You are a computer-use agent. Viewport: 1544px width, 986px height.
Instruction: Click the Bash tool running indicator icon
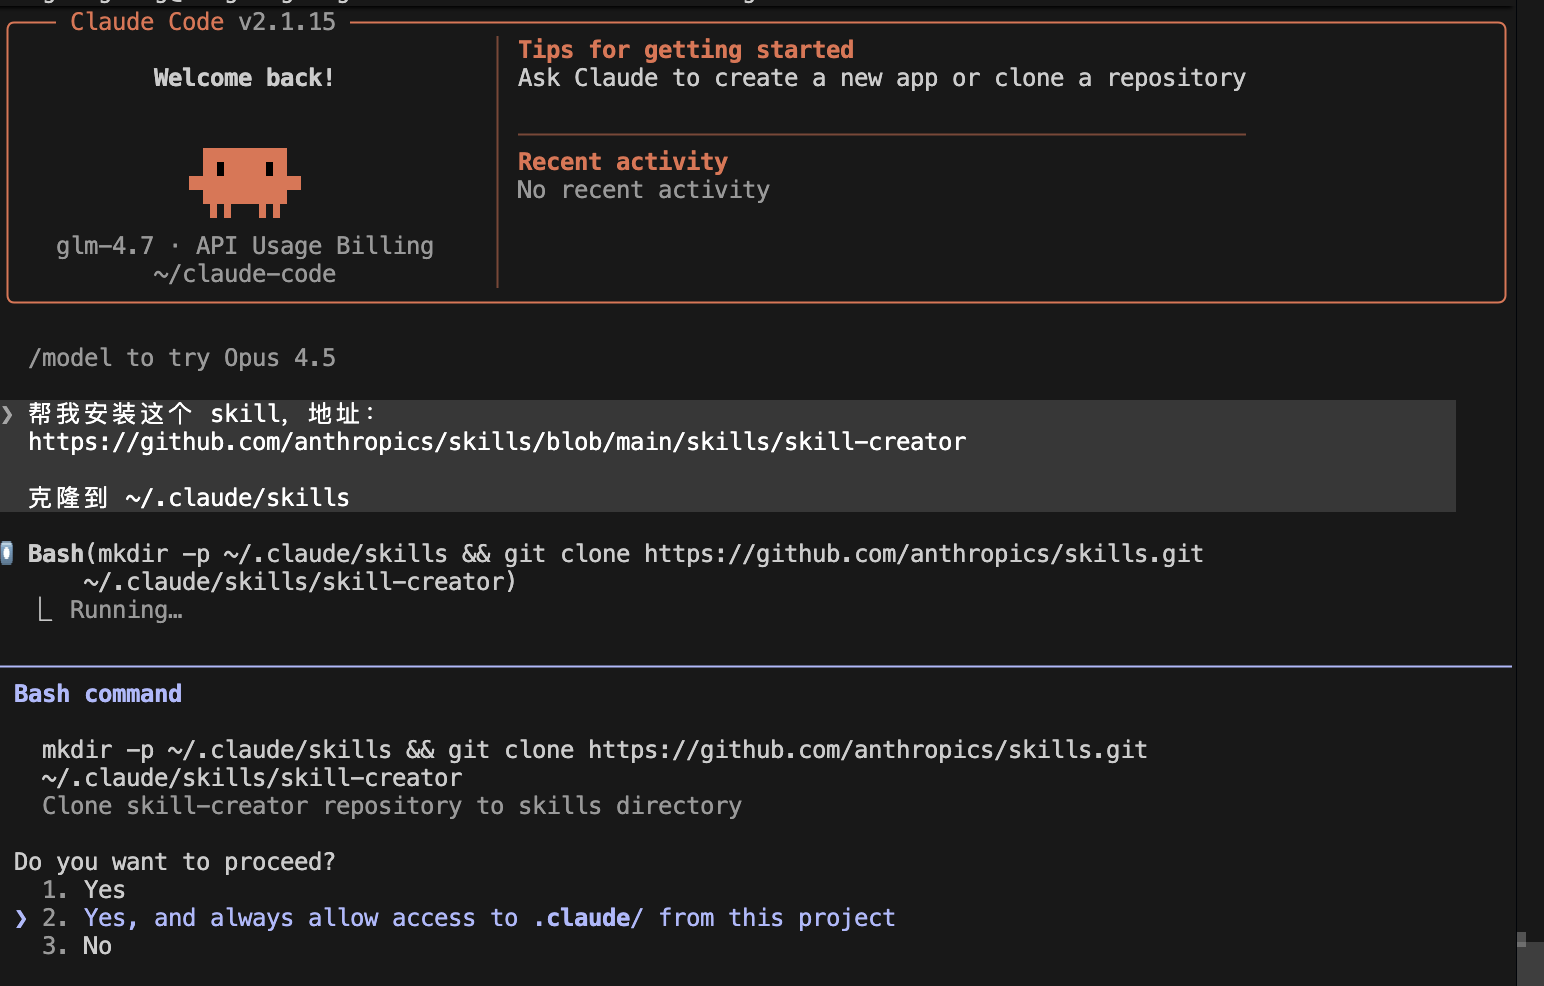click(x=7, y=553)
